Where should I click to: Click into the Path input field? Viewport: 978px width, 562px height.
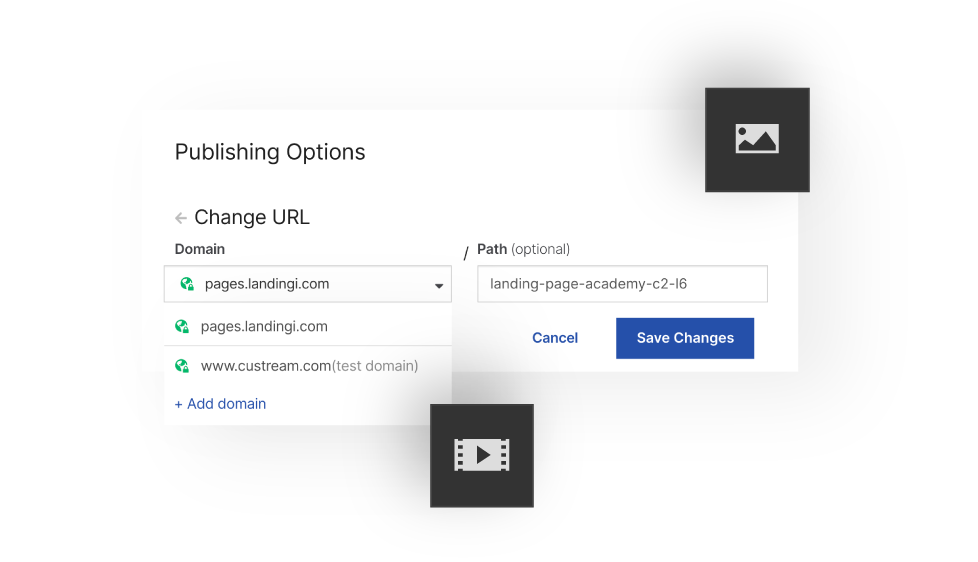click(x=622, y=284)
